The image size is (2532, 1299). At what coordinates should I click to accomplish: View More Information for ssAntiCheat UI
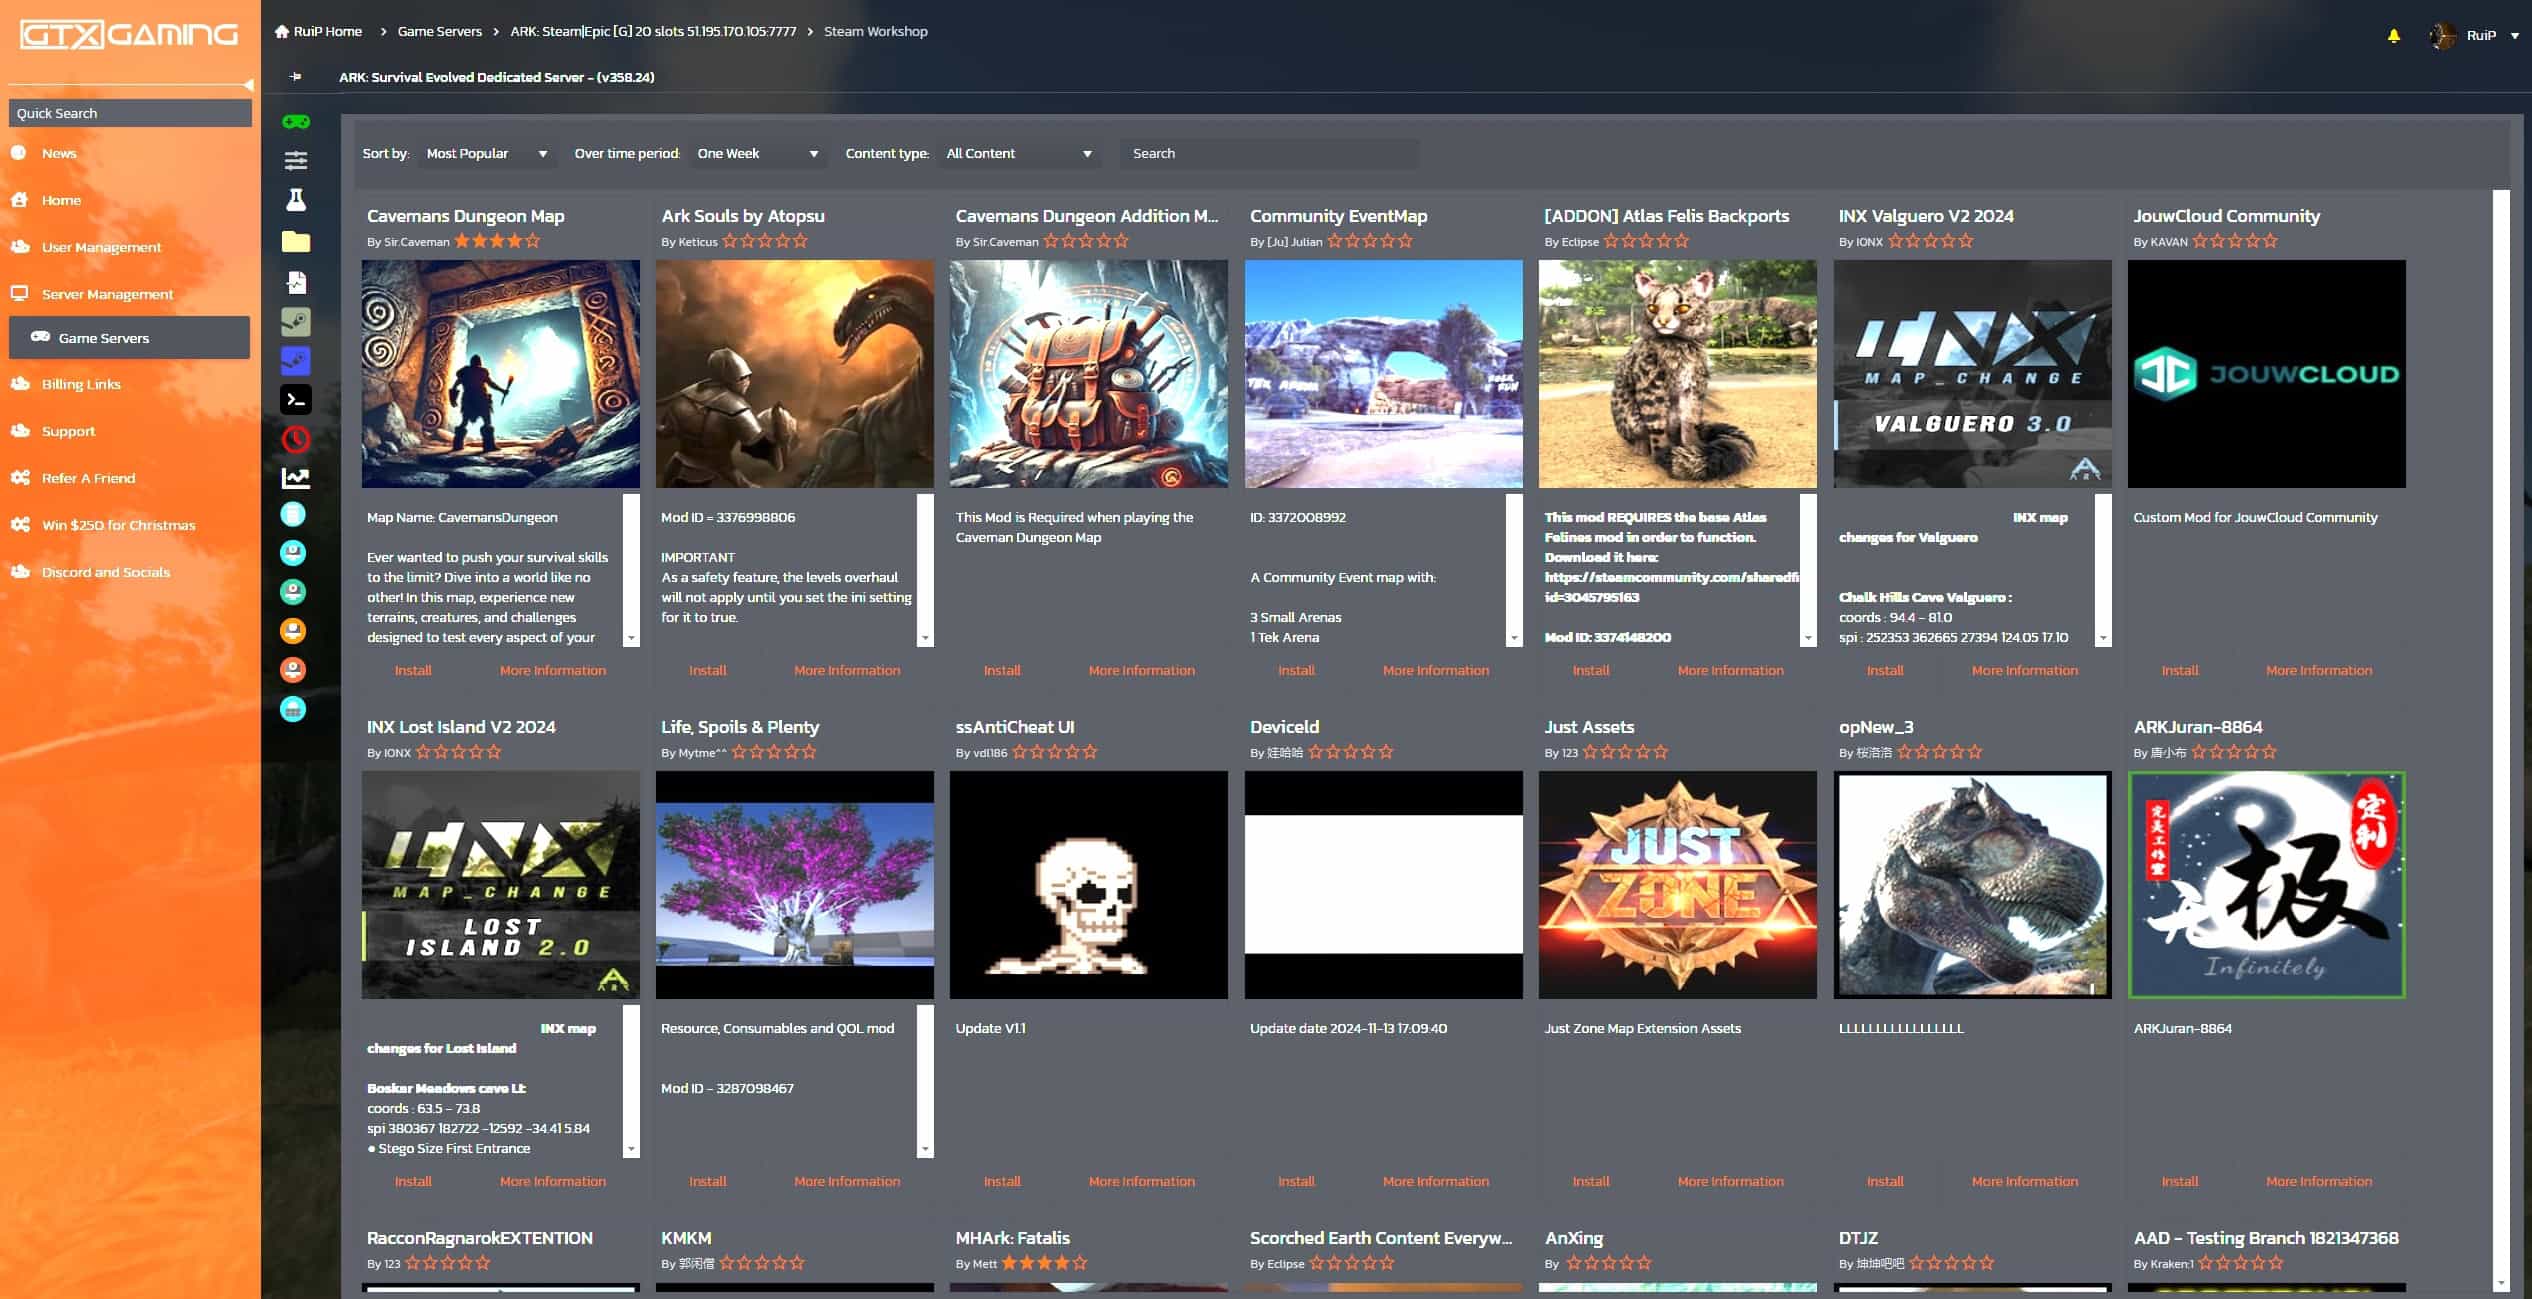[1141, 1181]
